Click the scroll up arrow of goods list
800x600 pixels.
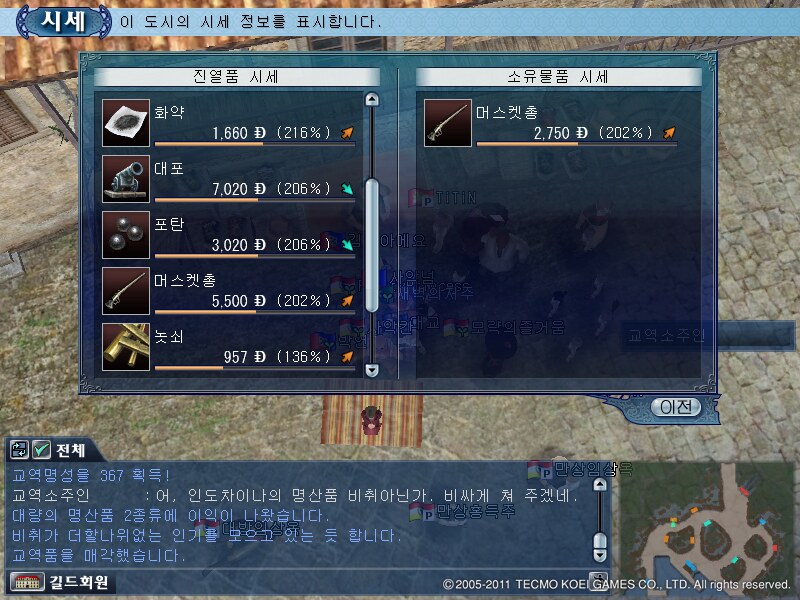click(372, 99)
